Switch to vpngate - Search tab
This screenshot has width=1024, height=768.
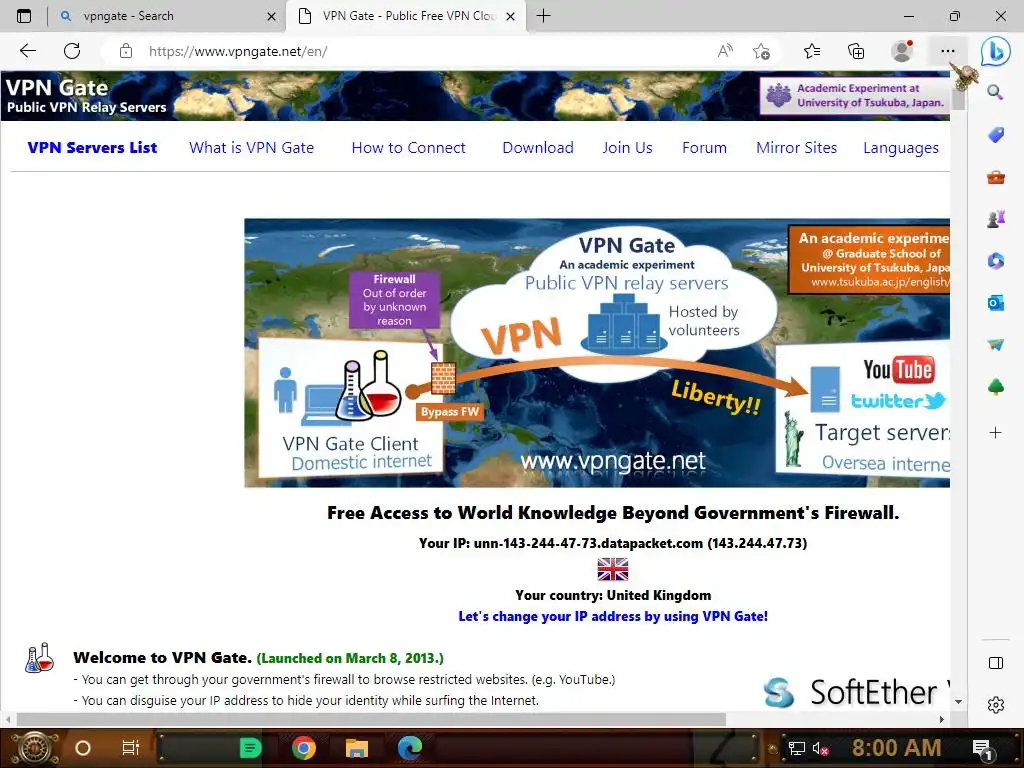167,16
